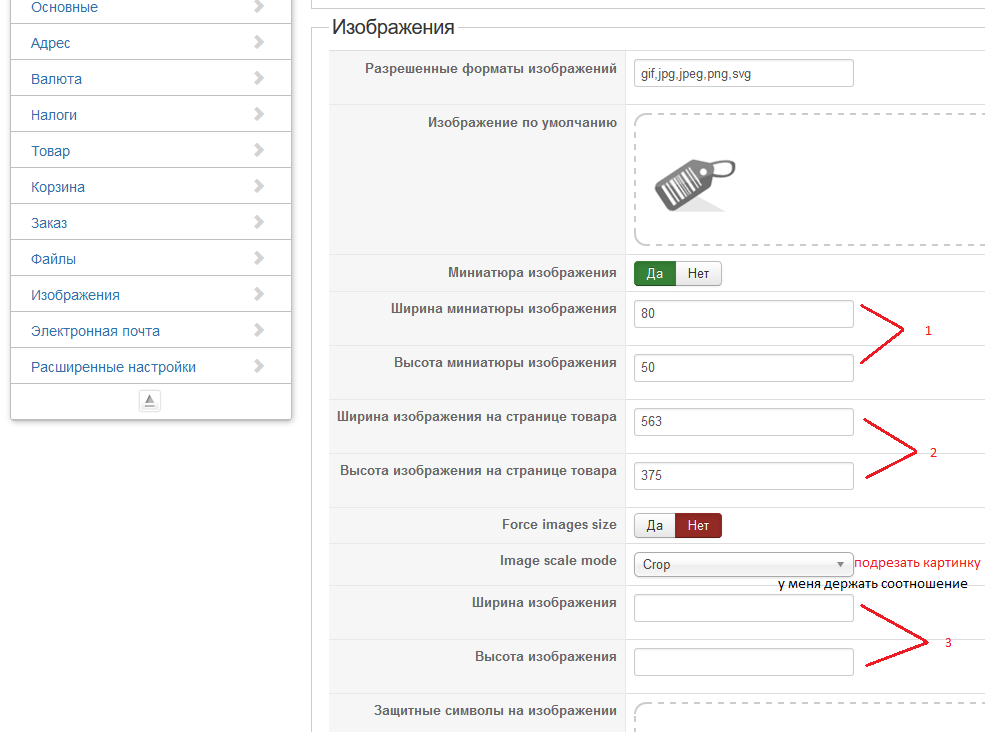Switch Миниатюра изображения to Нет

[x=699, y=274]
